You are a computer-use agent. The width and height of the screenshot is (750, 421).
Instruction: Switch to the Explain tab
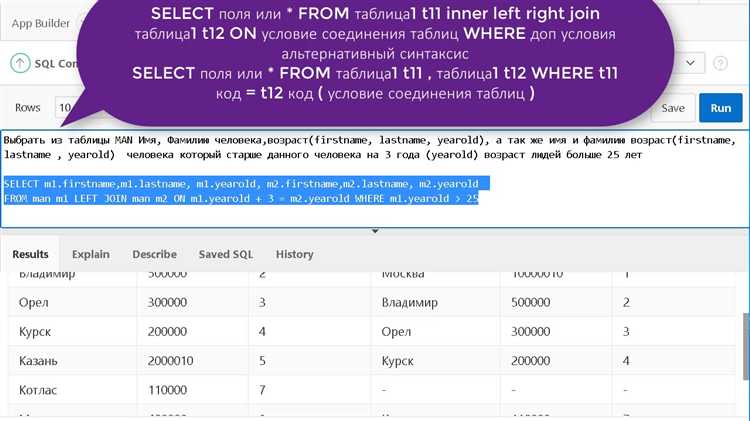90,254
